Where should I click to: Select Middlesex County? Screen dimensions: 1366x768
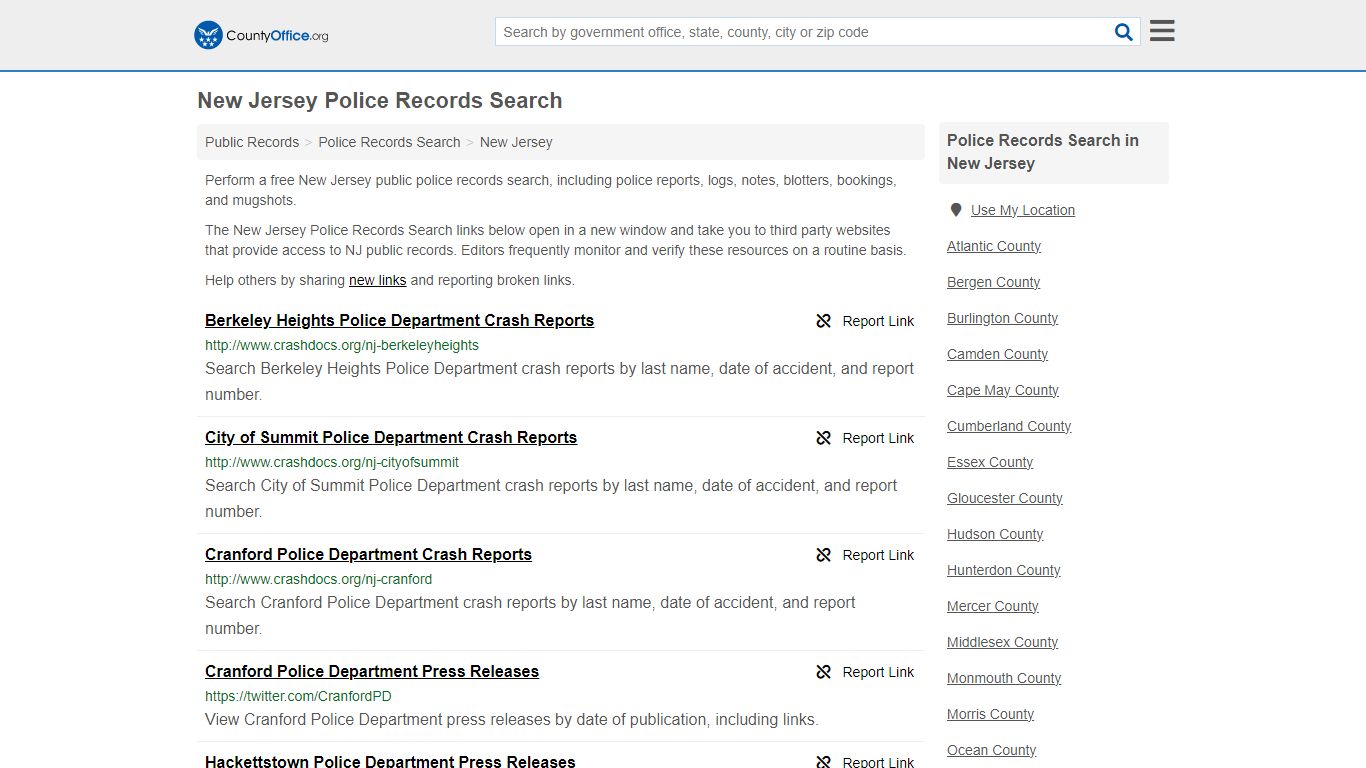(x=1002, y=642)
